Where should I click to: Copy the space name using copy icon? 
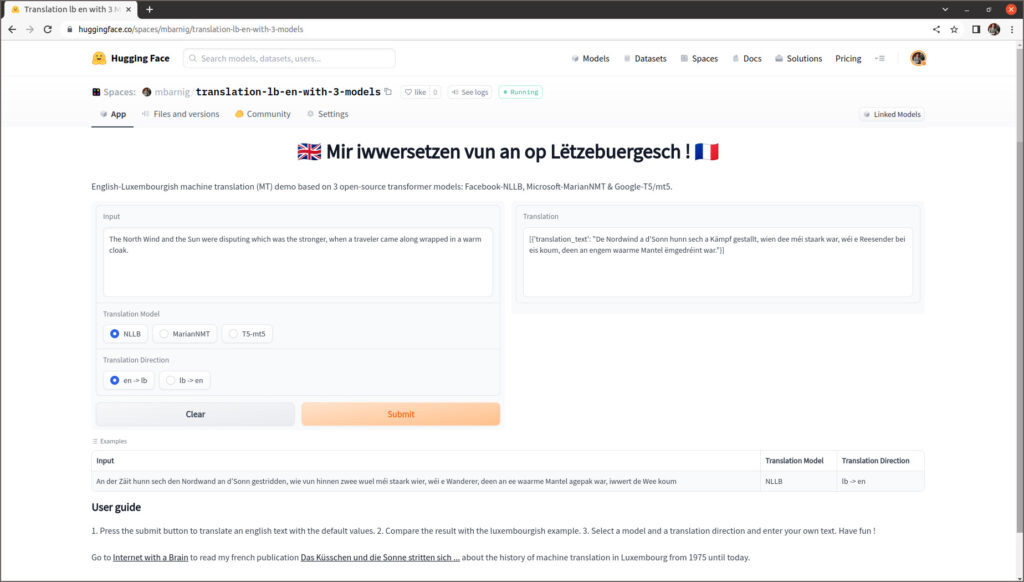coord(388,92)
